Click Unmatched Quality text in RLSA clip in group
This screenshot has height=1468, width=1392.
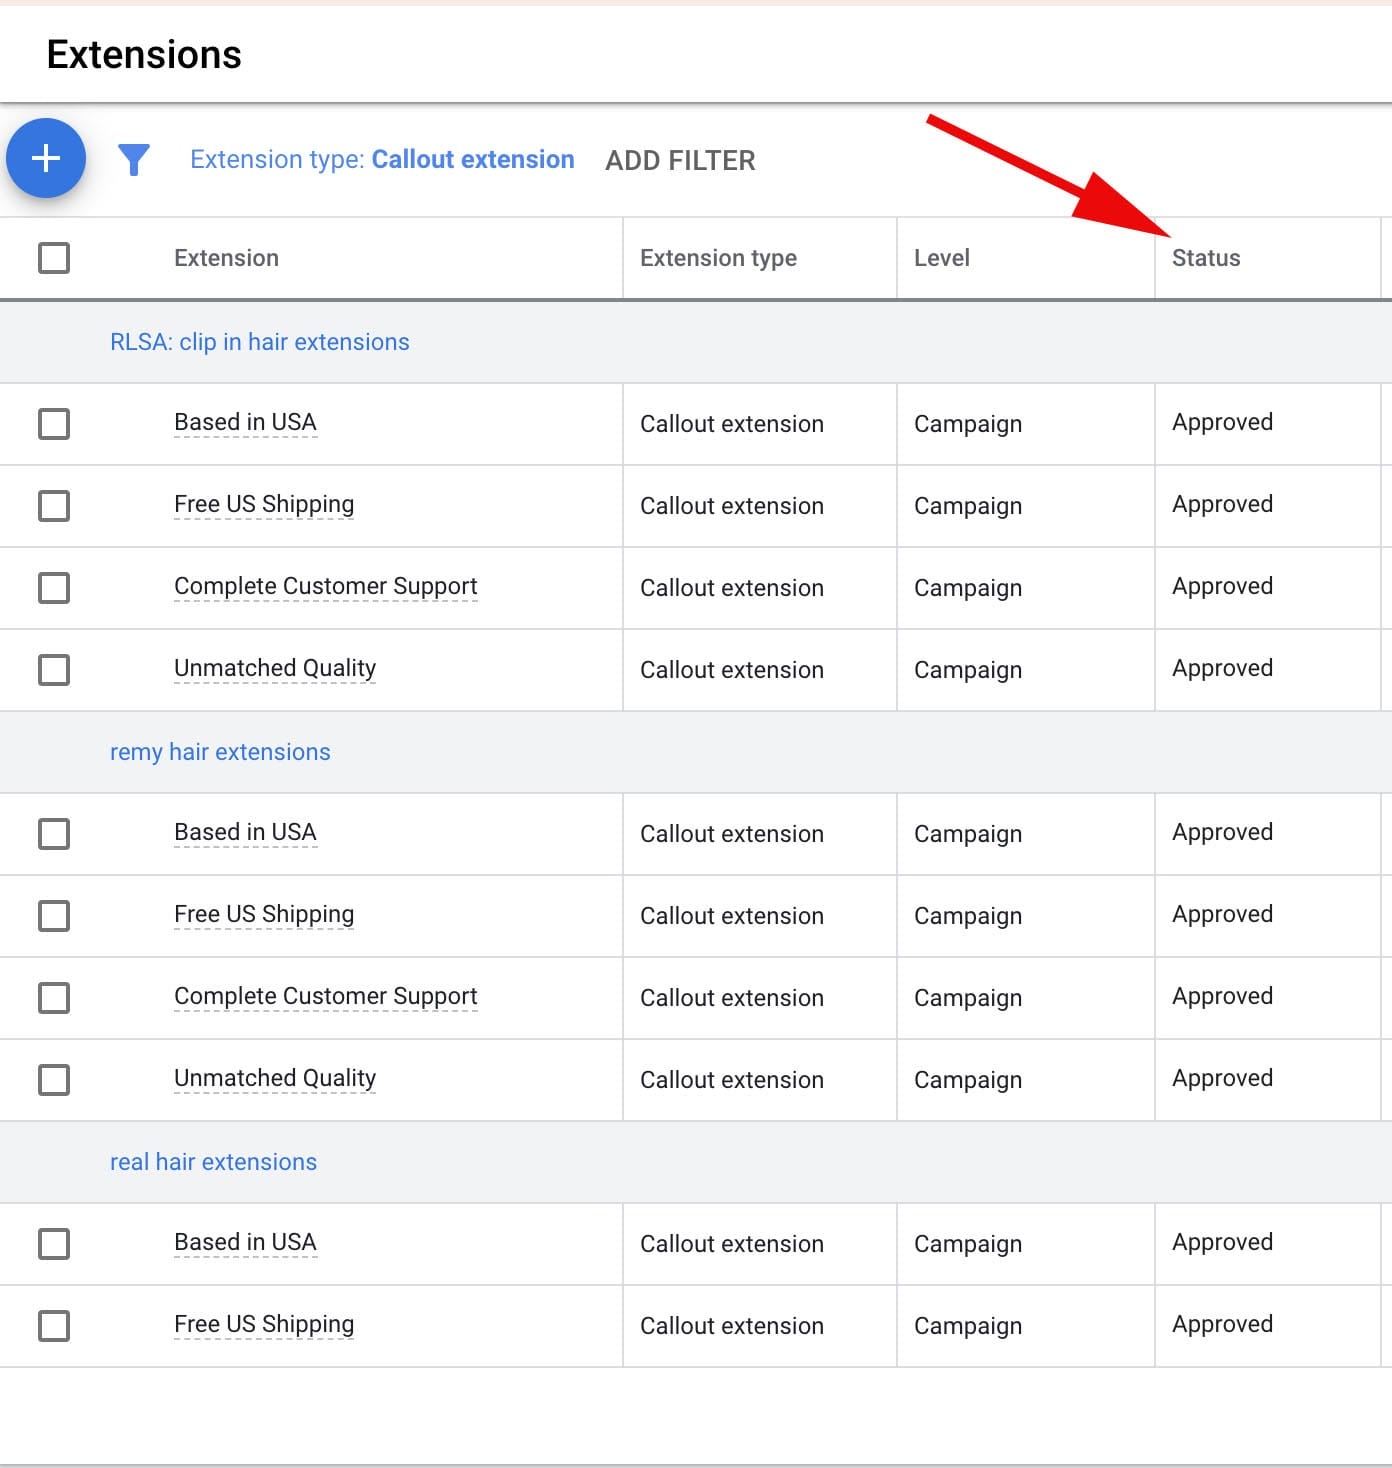[275, 668]
